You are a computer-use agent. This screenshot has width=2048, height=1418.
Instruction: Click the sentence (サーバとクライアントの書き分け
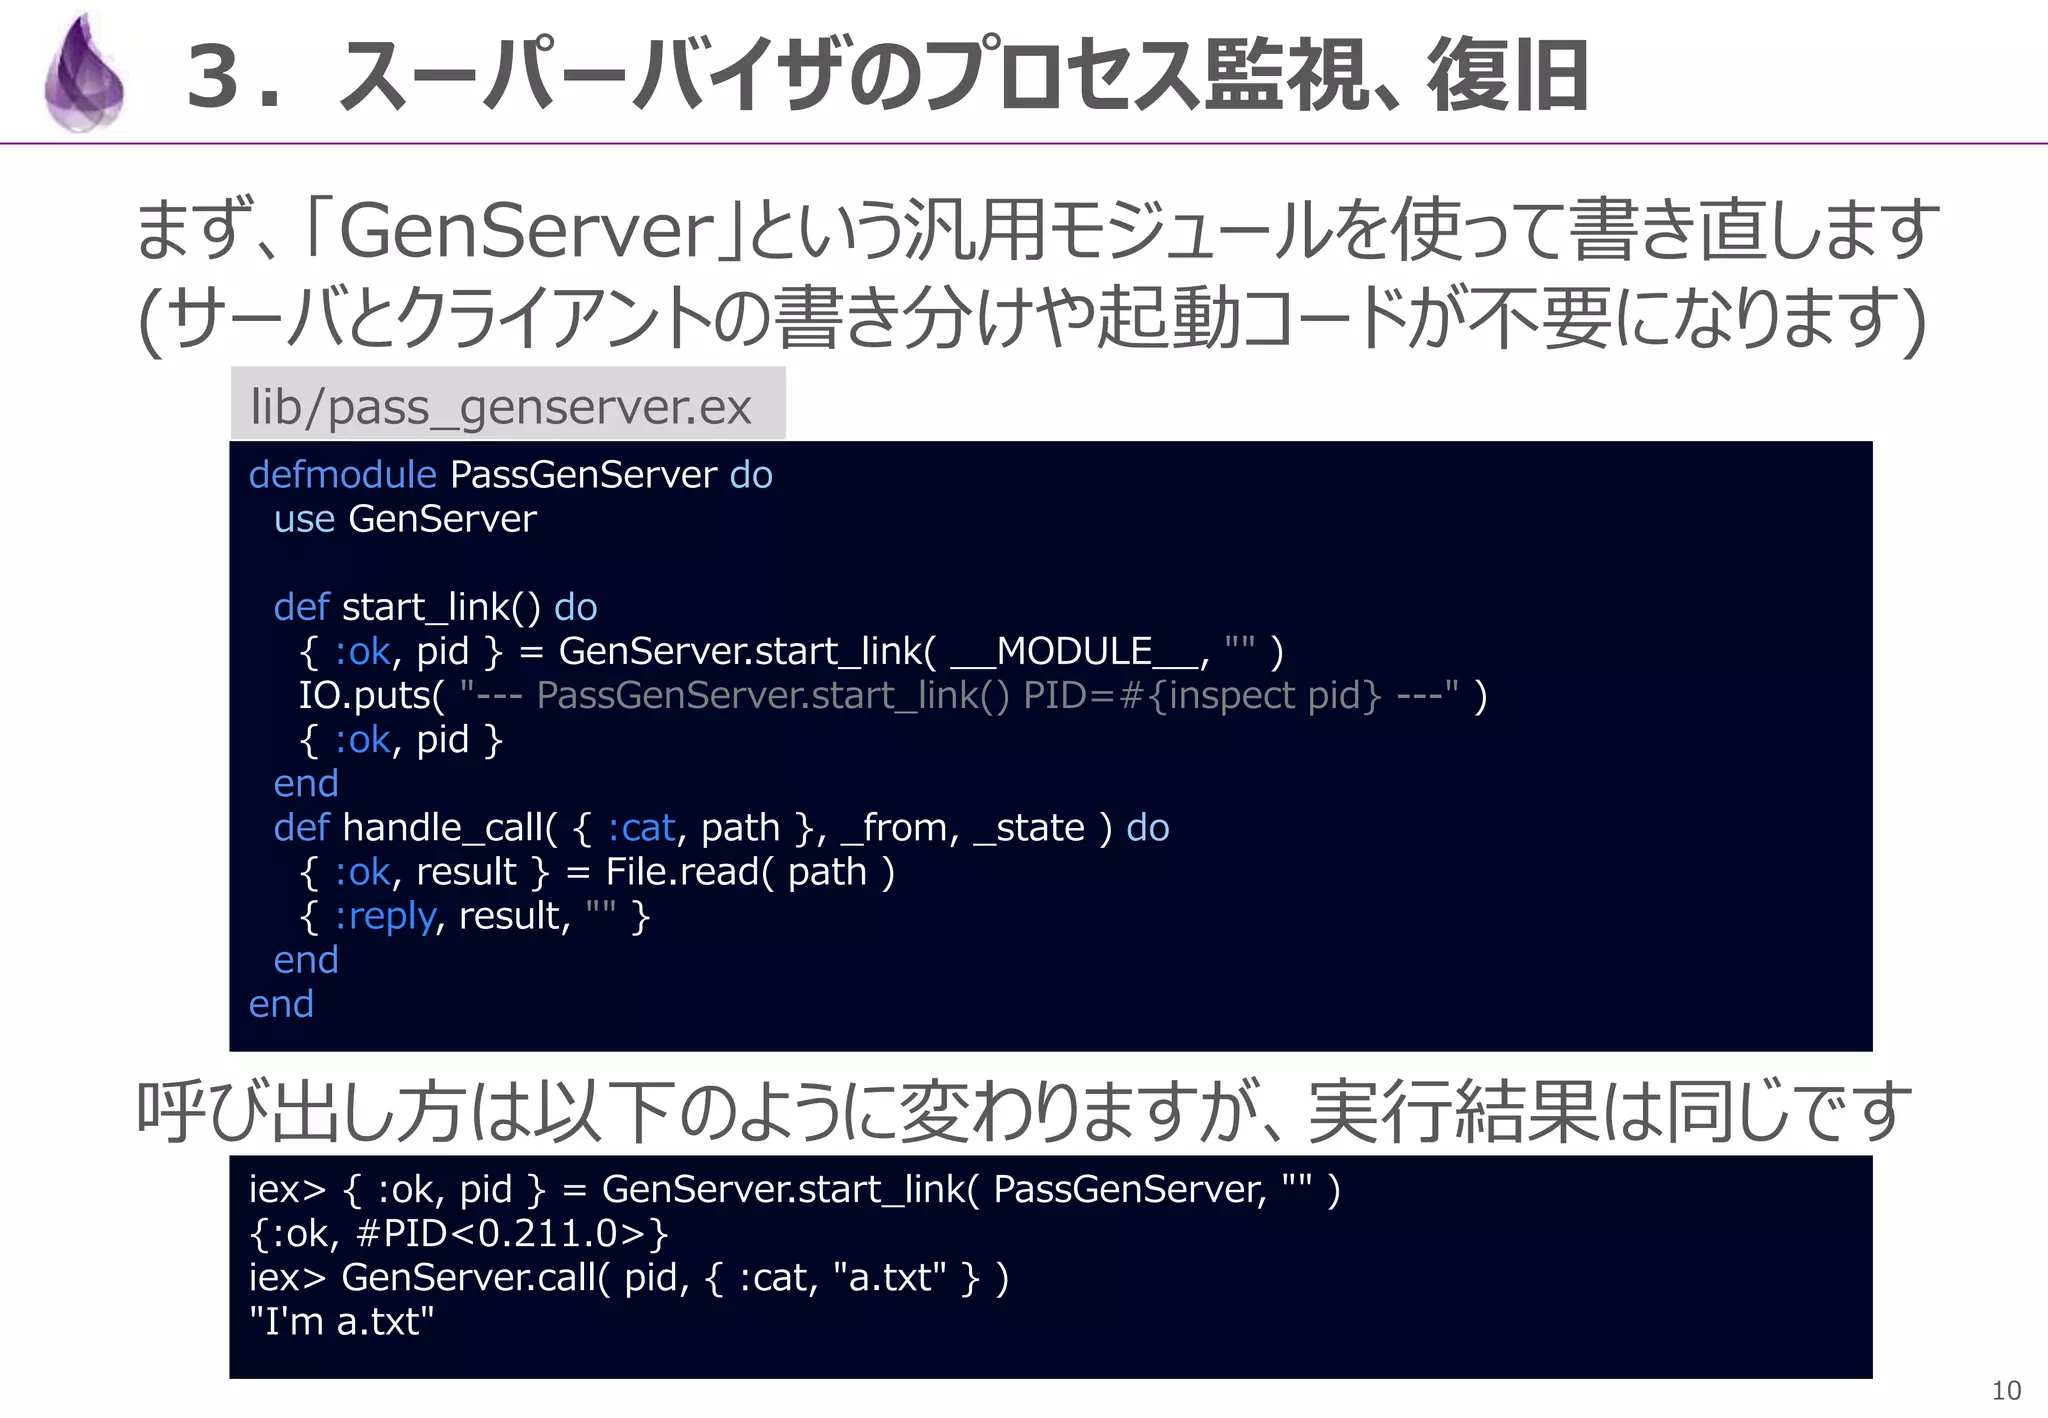1032,320
